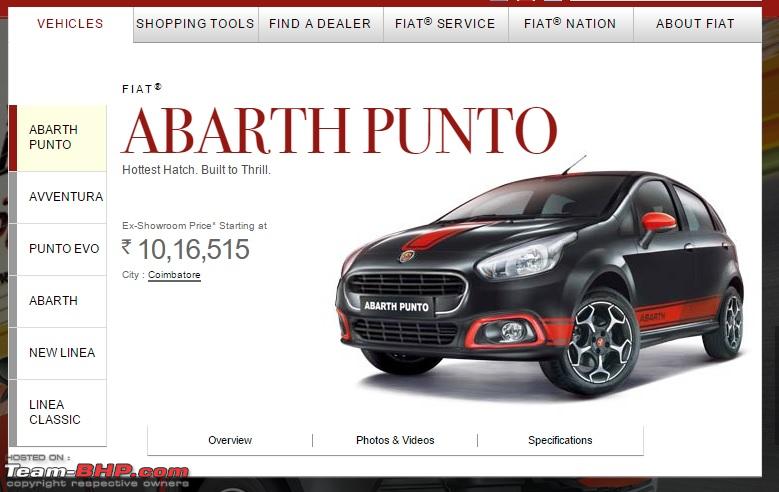Open the Vehicles menu tab
Image resolution: width=779 pixels, height=492 pixels.
(x=70, y=23)
